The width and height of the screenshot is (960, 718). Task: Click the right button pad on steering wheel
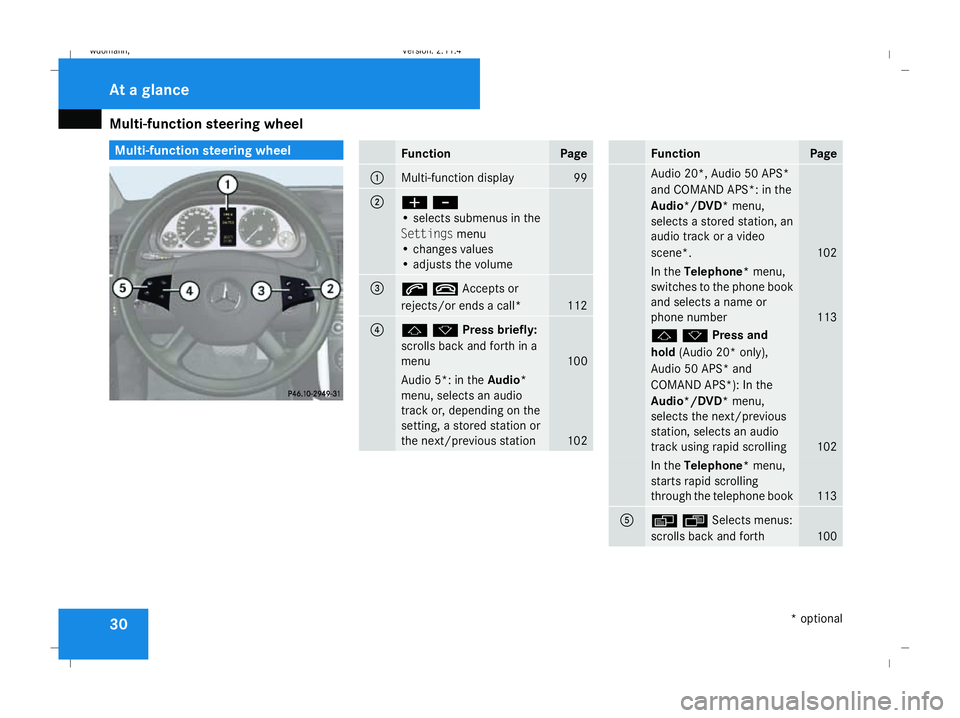click(x=296, y=293)
